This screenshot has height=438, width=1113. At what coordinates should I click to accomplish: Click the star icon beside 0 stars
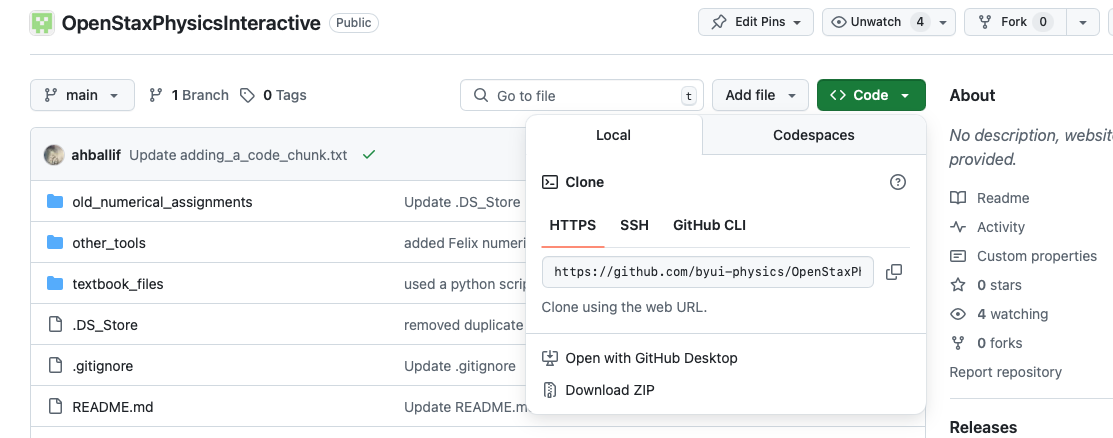coord(958,285)
